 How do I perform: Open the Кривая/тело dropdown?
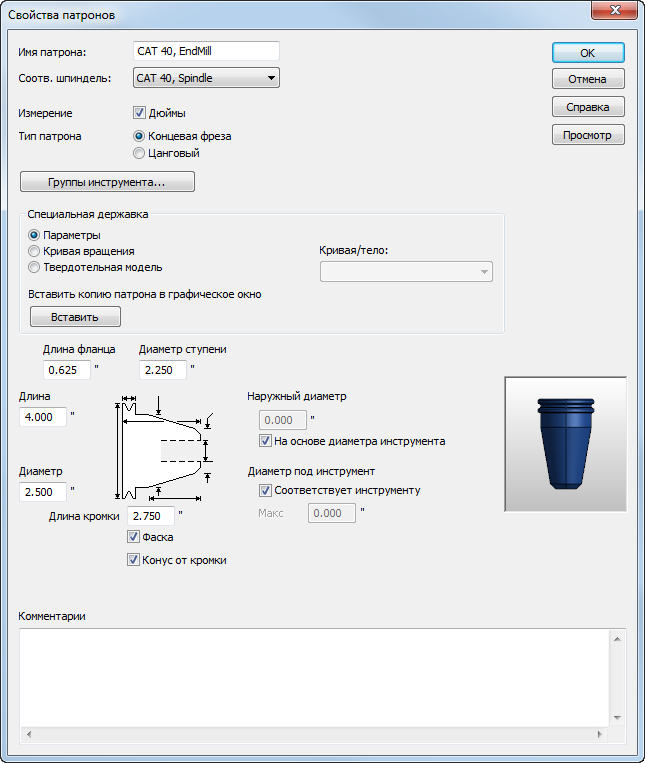406,272
